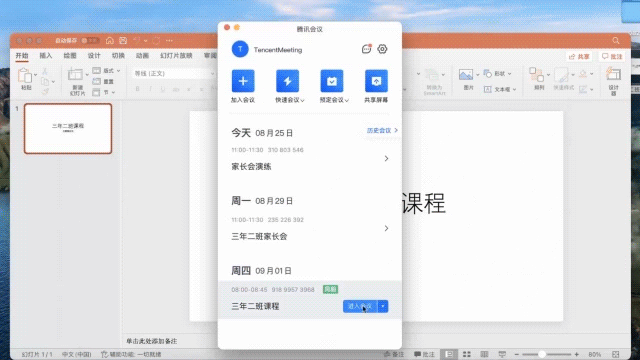
Task: Click the undo arrow in PowerPoint title bar
Action: point(136,40)
